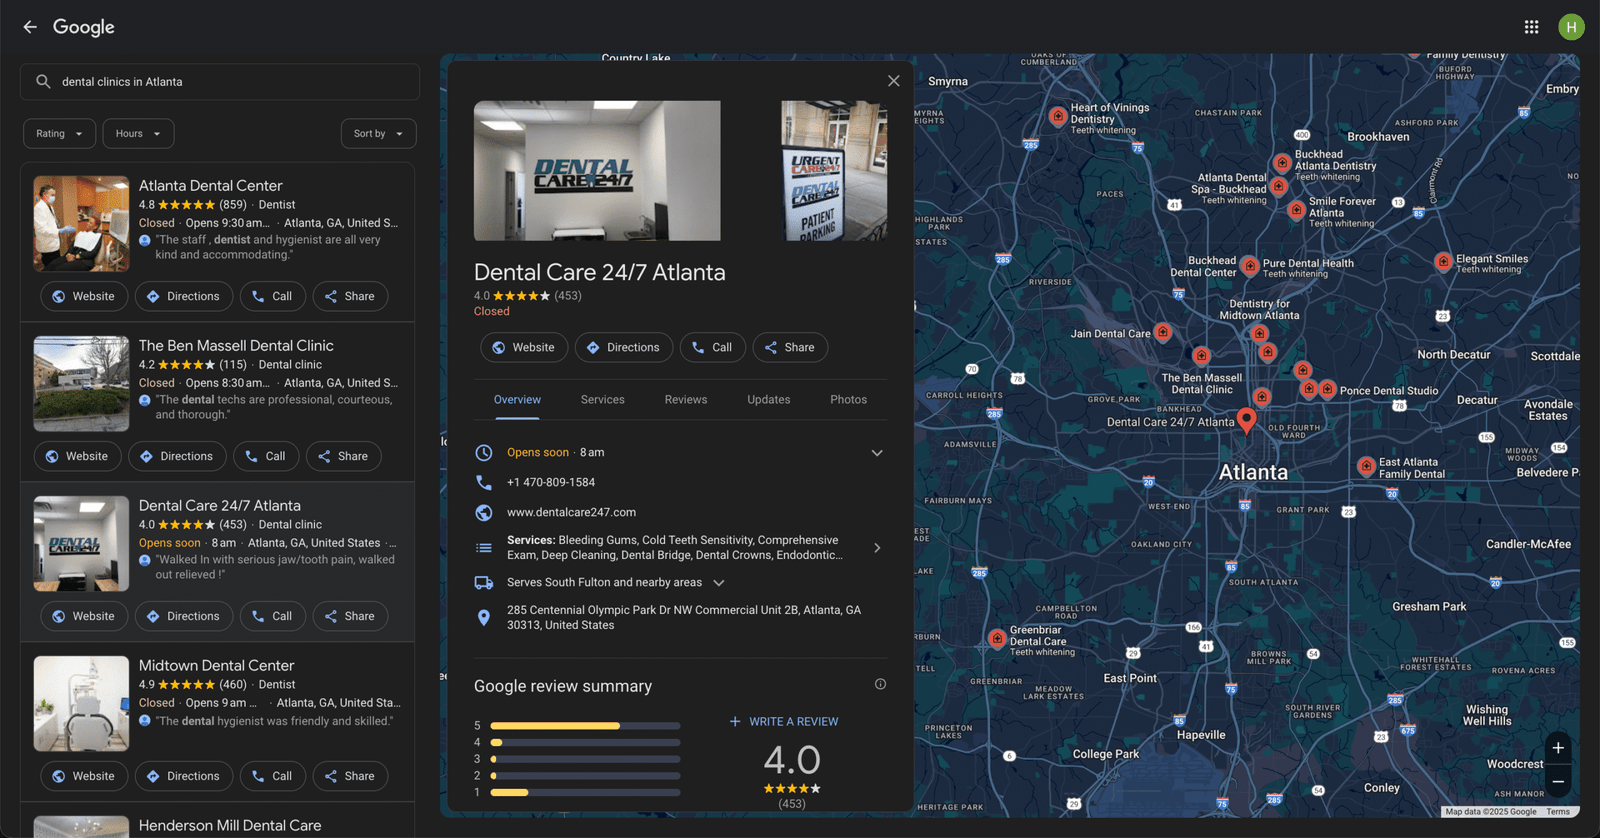Click the delivery truck icon for service areas
The image size is (1600, 838).
click(x=484, y=582)
